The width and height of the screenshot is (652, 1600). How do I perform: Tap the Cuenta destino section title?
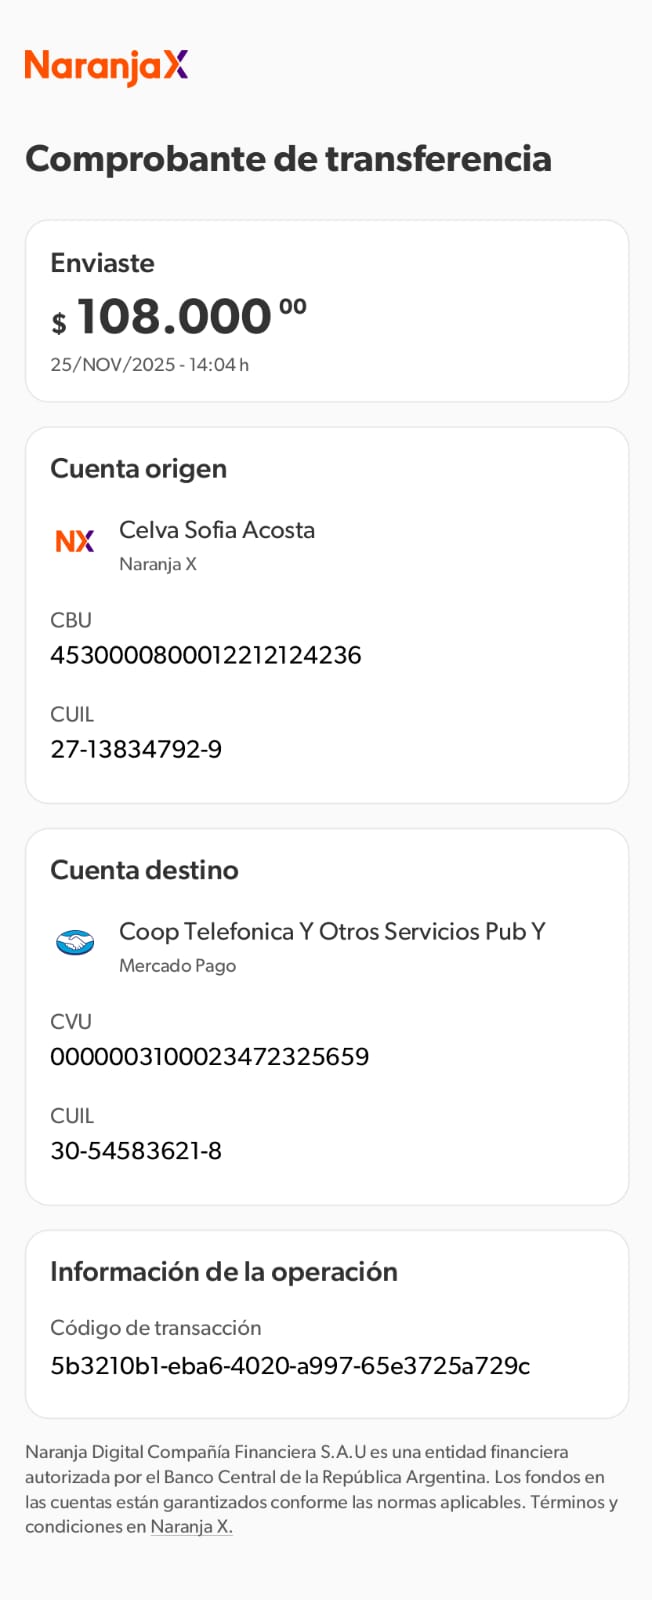pos(144,870)
